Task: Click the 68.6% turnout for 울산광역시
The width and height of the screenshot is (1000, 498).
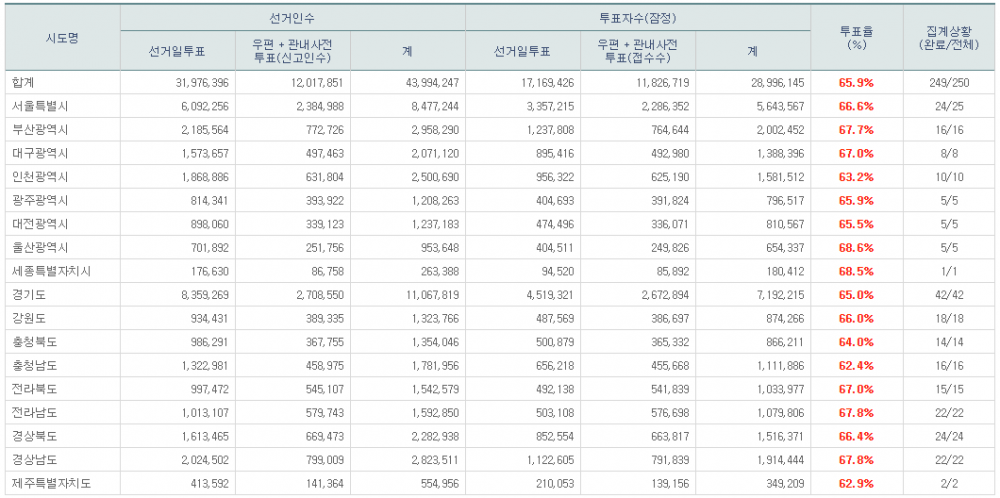Action: [856, 248]
